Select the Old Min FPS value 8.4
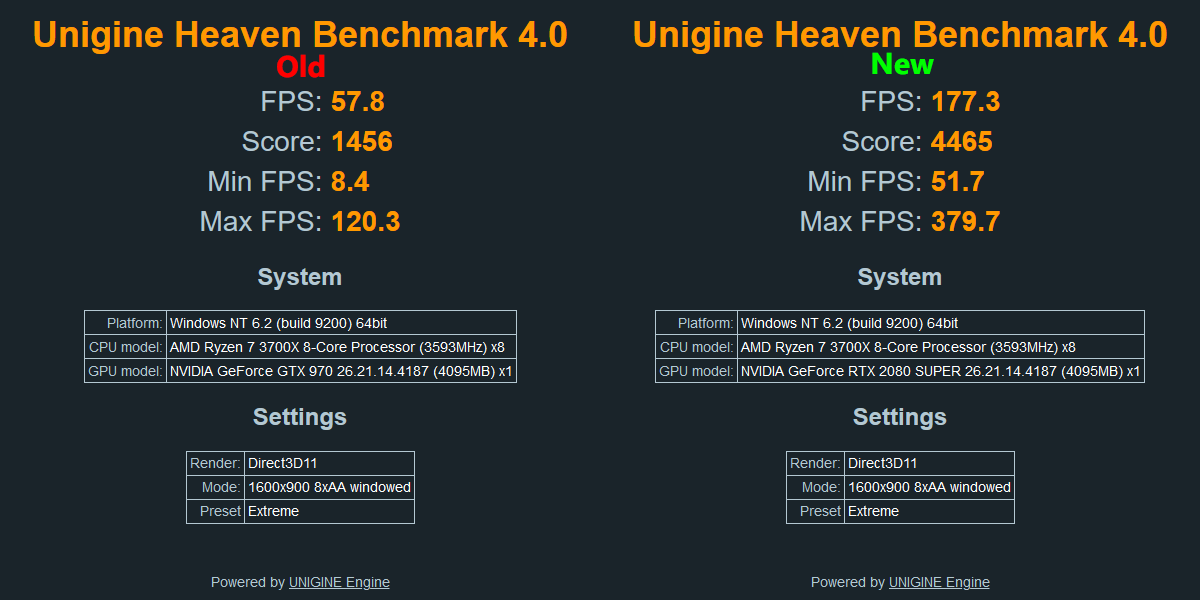This screenshot has width=1200, height=600. click(x=351, y=182)
